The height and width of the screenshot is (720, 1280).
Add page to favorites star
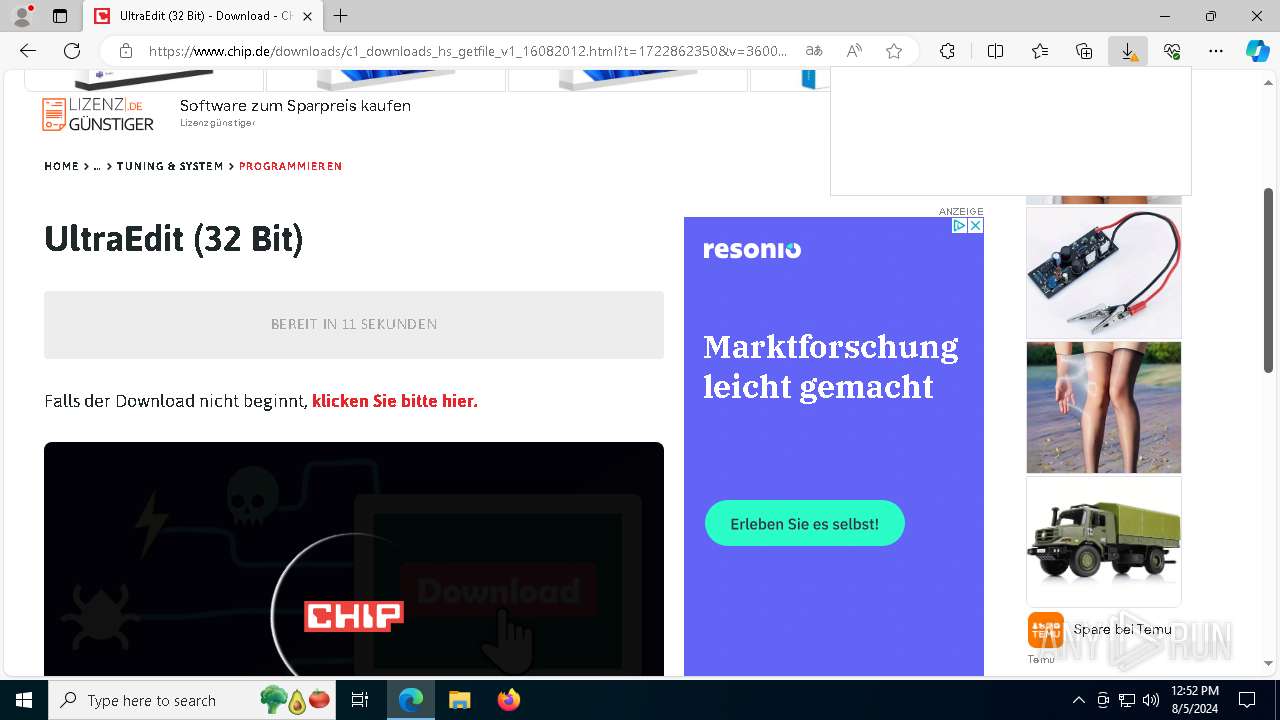[x=894, y=51]
